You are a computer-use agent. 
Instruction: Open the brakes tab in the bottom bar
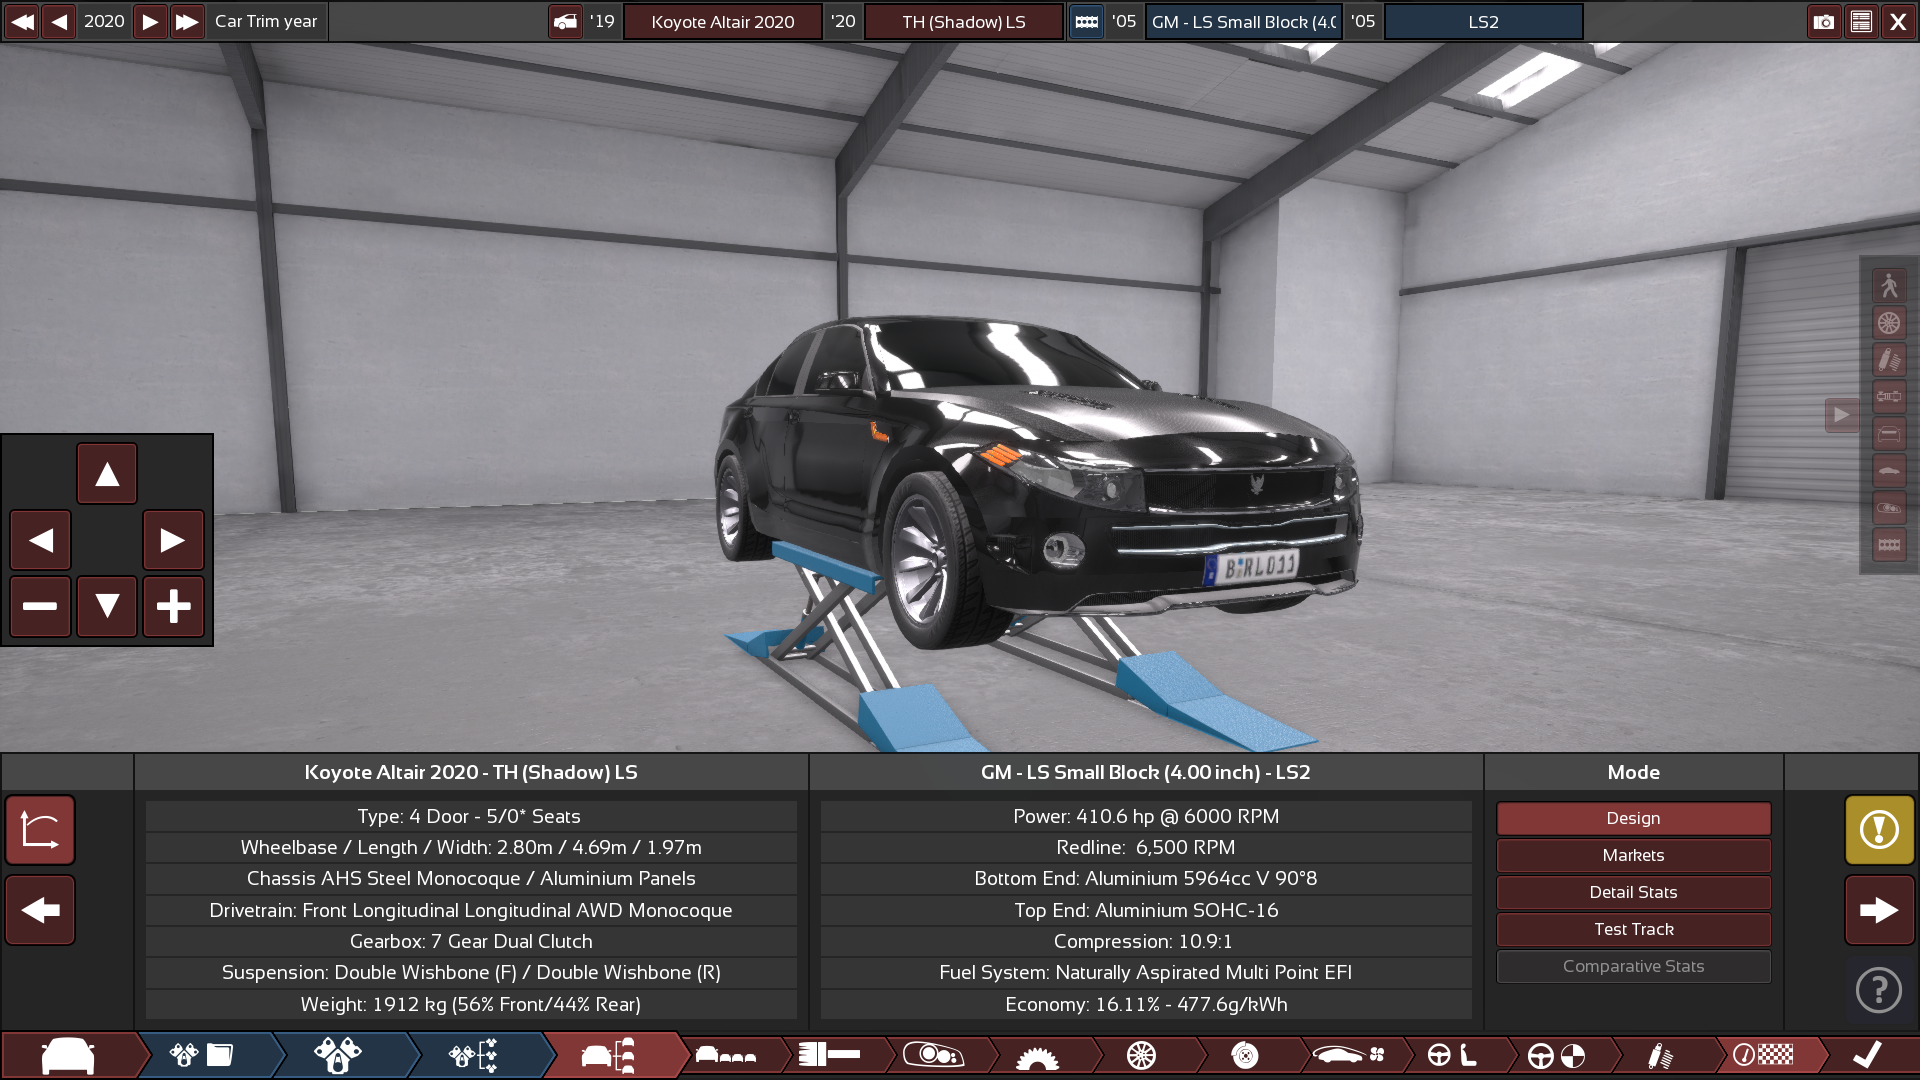(x=1244, y=1055)
